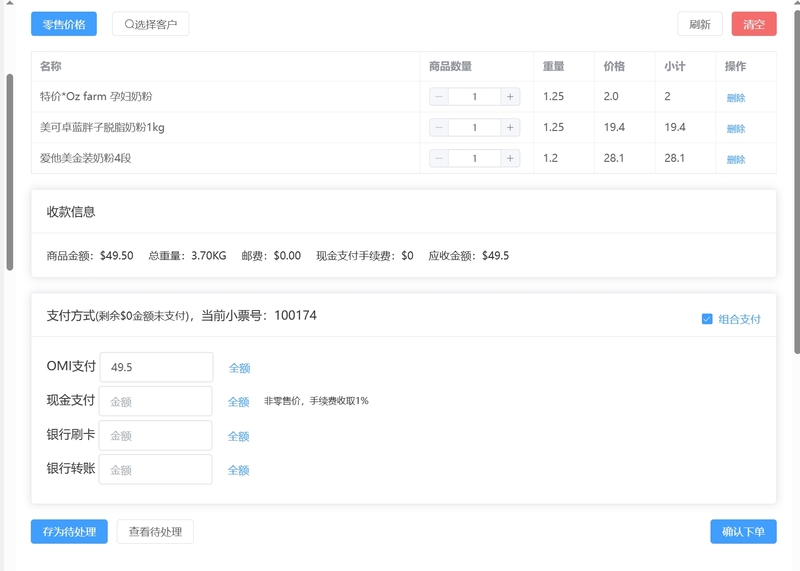This screenshot has width=800, height=571.
Task: Click the 小计 column header
Action: [674, 66]
